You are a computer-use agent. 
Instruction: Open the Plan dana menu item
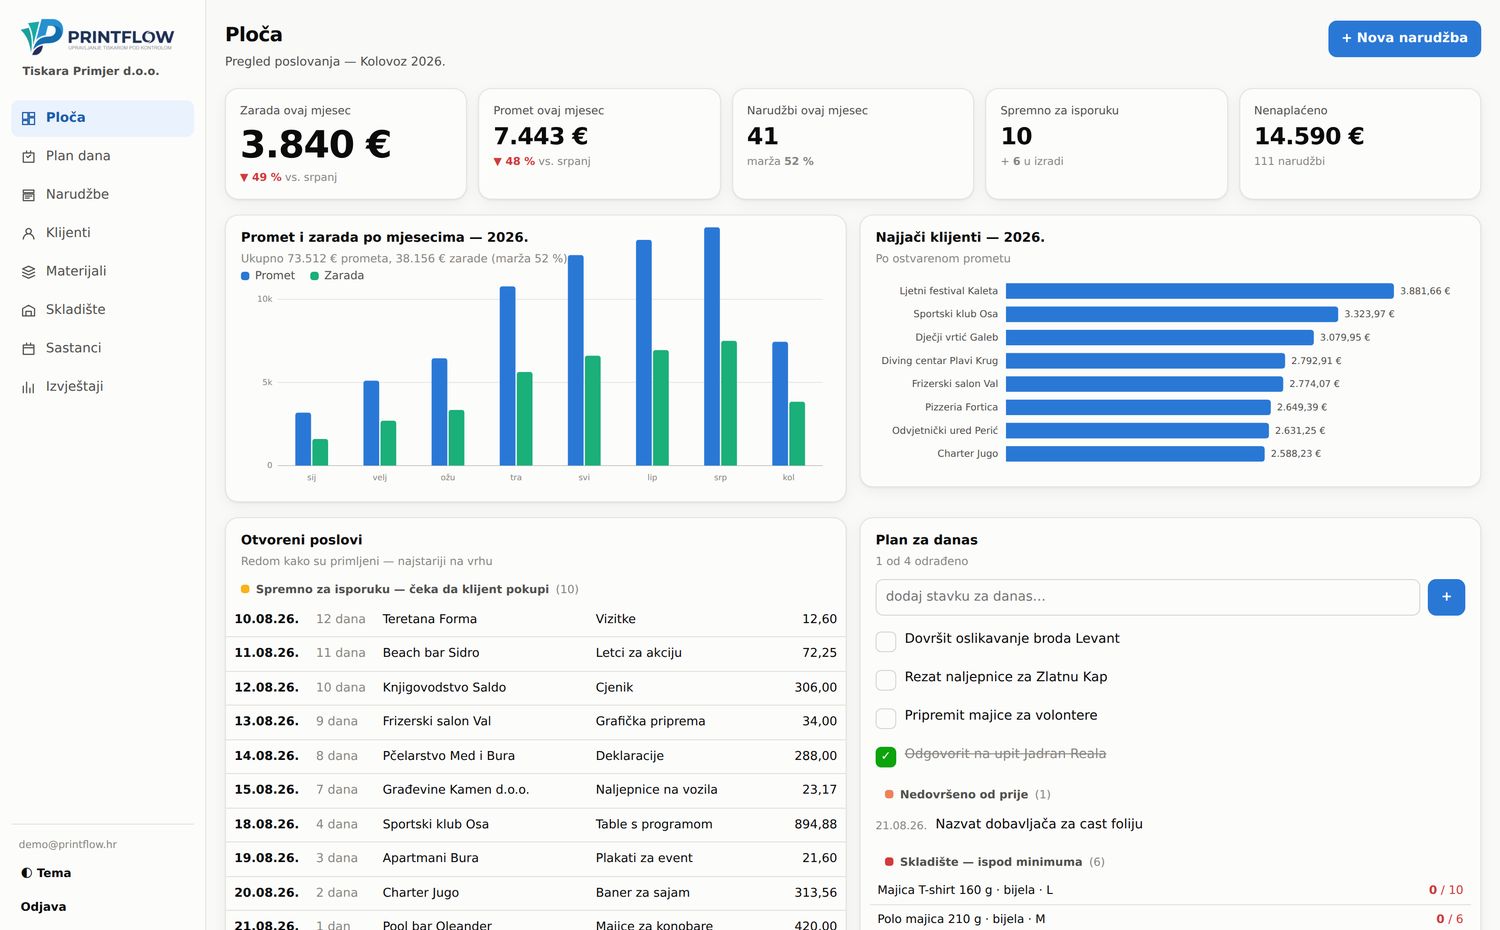click(102, 156)
